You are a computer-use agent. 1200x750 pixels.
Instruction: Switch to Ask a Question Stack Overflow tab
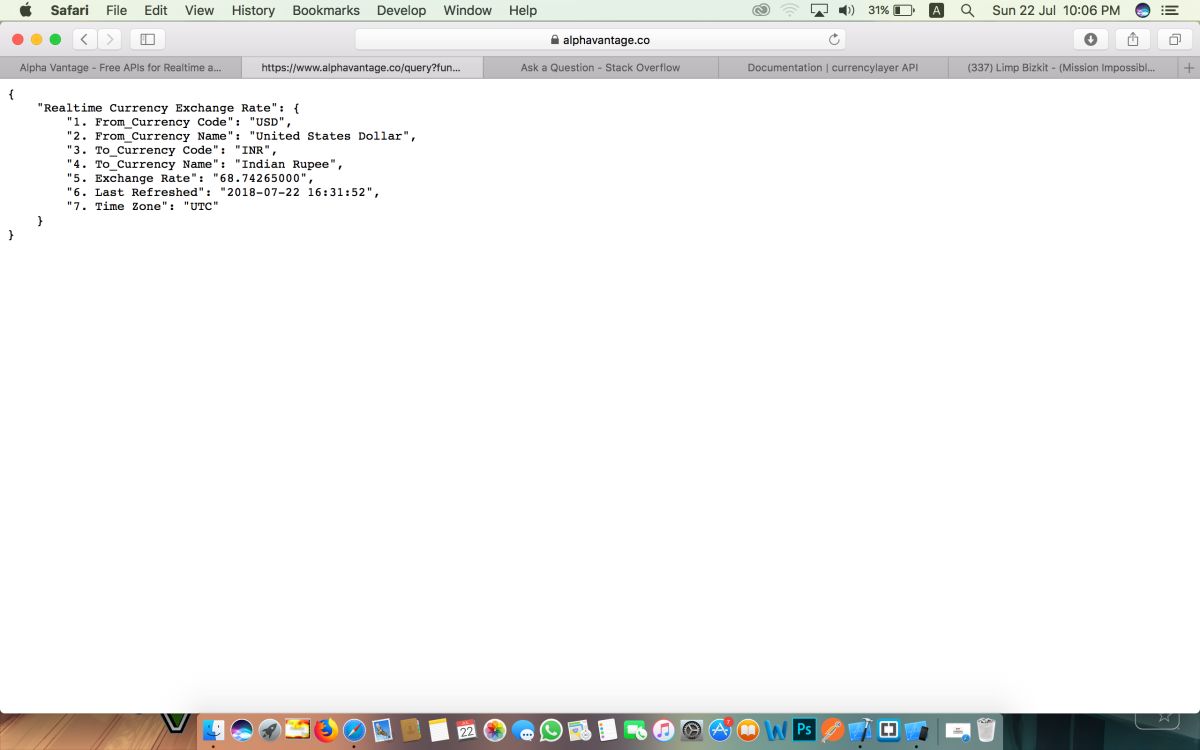[600, 68]
